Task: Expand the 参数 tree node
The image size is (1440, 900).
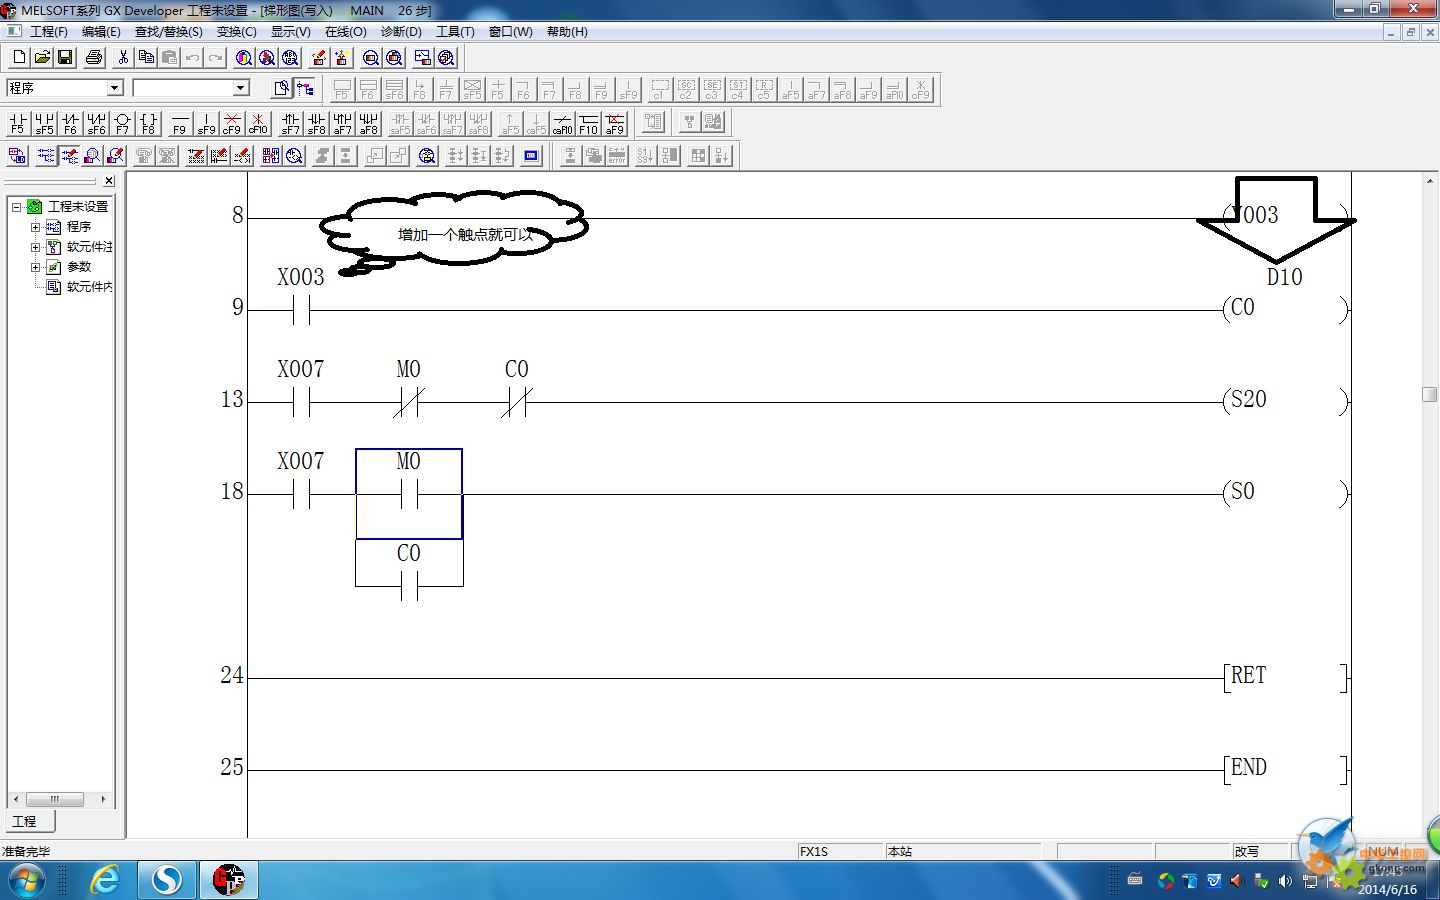Action: pos(36,267)
